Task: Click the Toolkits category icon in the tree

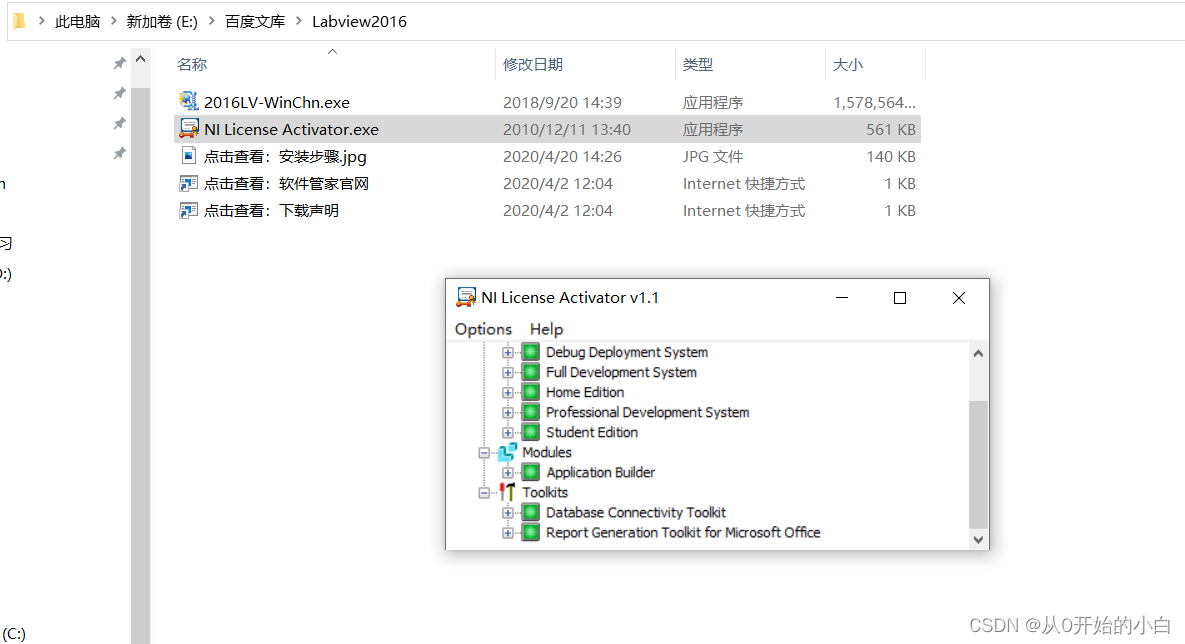Action: (x=506, y=492)
